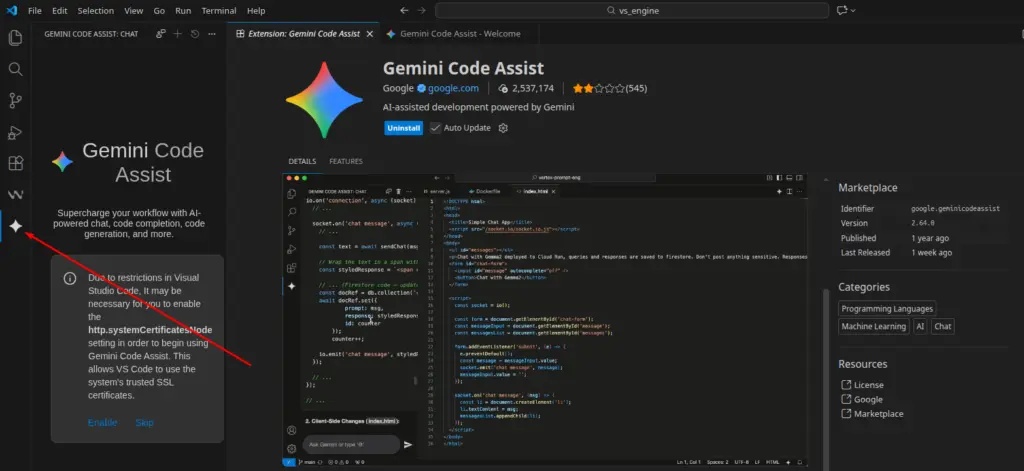Open the Extensions view in activity bar
1024x471 pixels.
[15, 163]
